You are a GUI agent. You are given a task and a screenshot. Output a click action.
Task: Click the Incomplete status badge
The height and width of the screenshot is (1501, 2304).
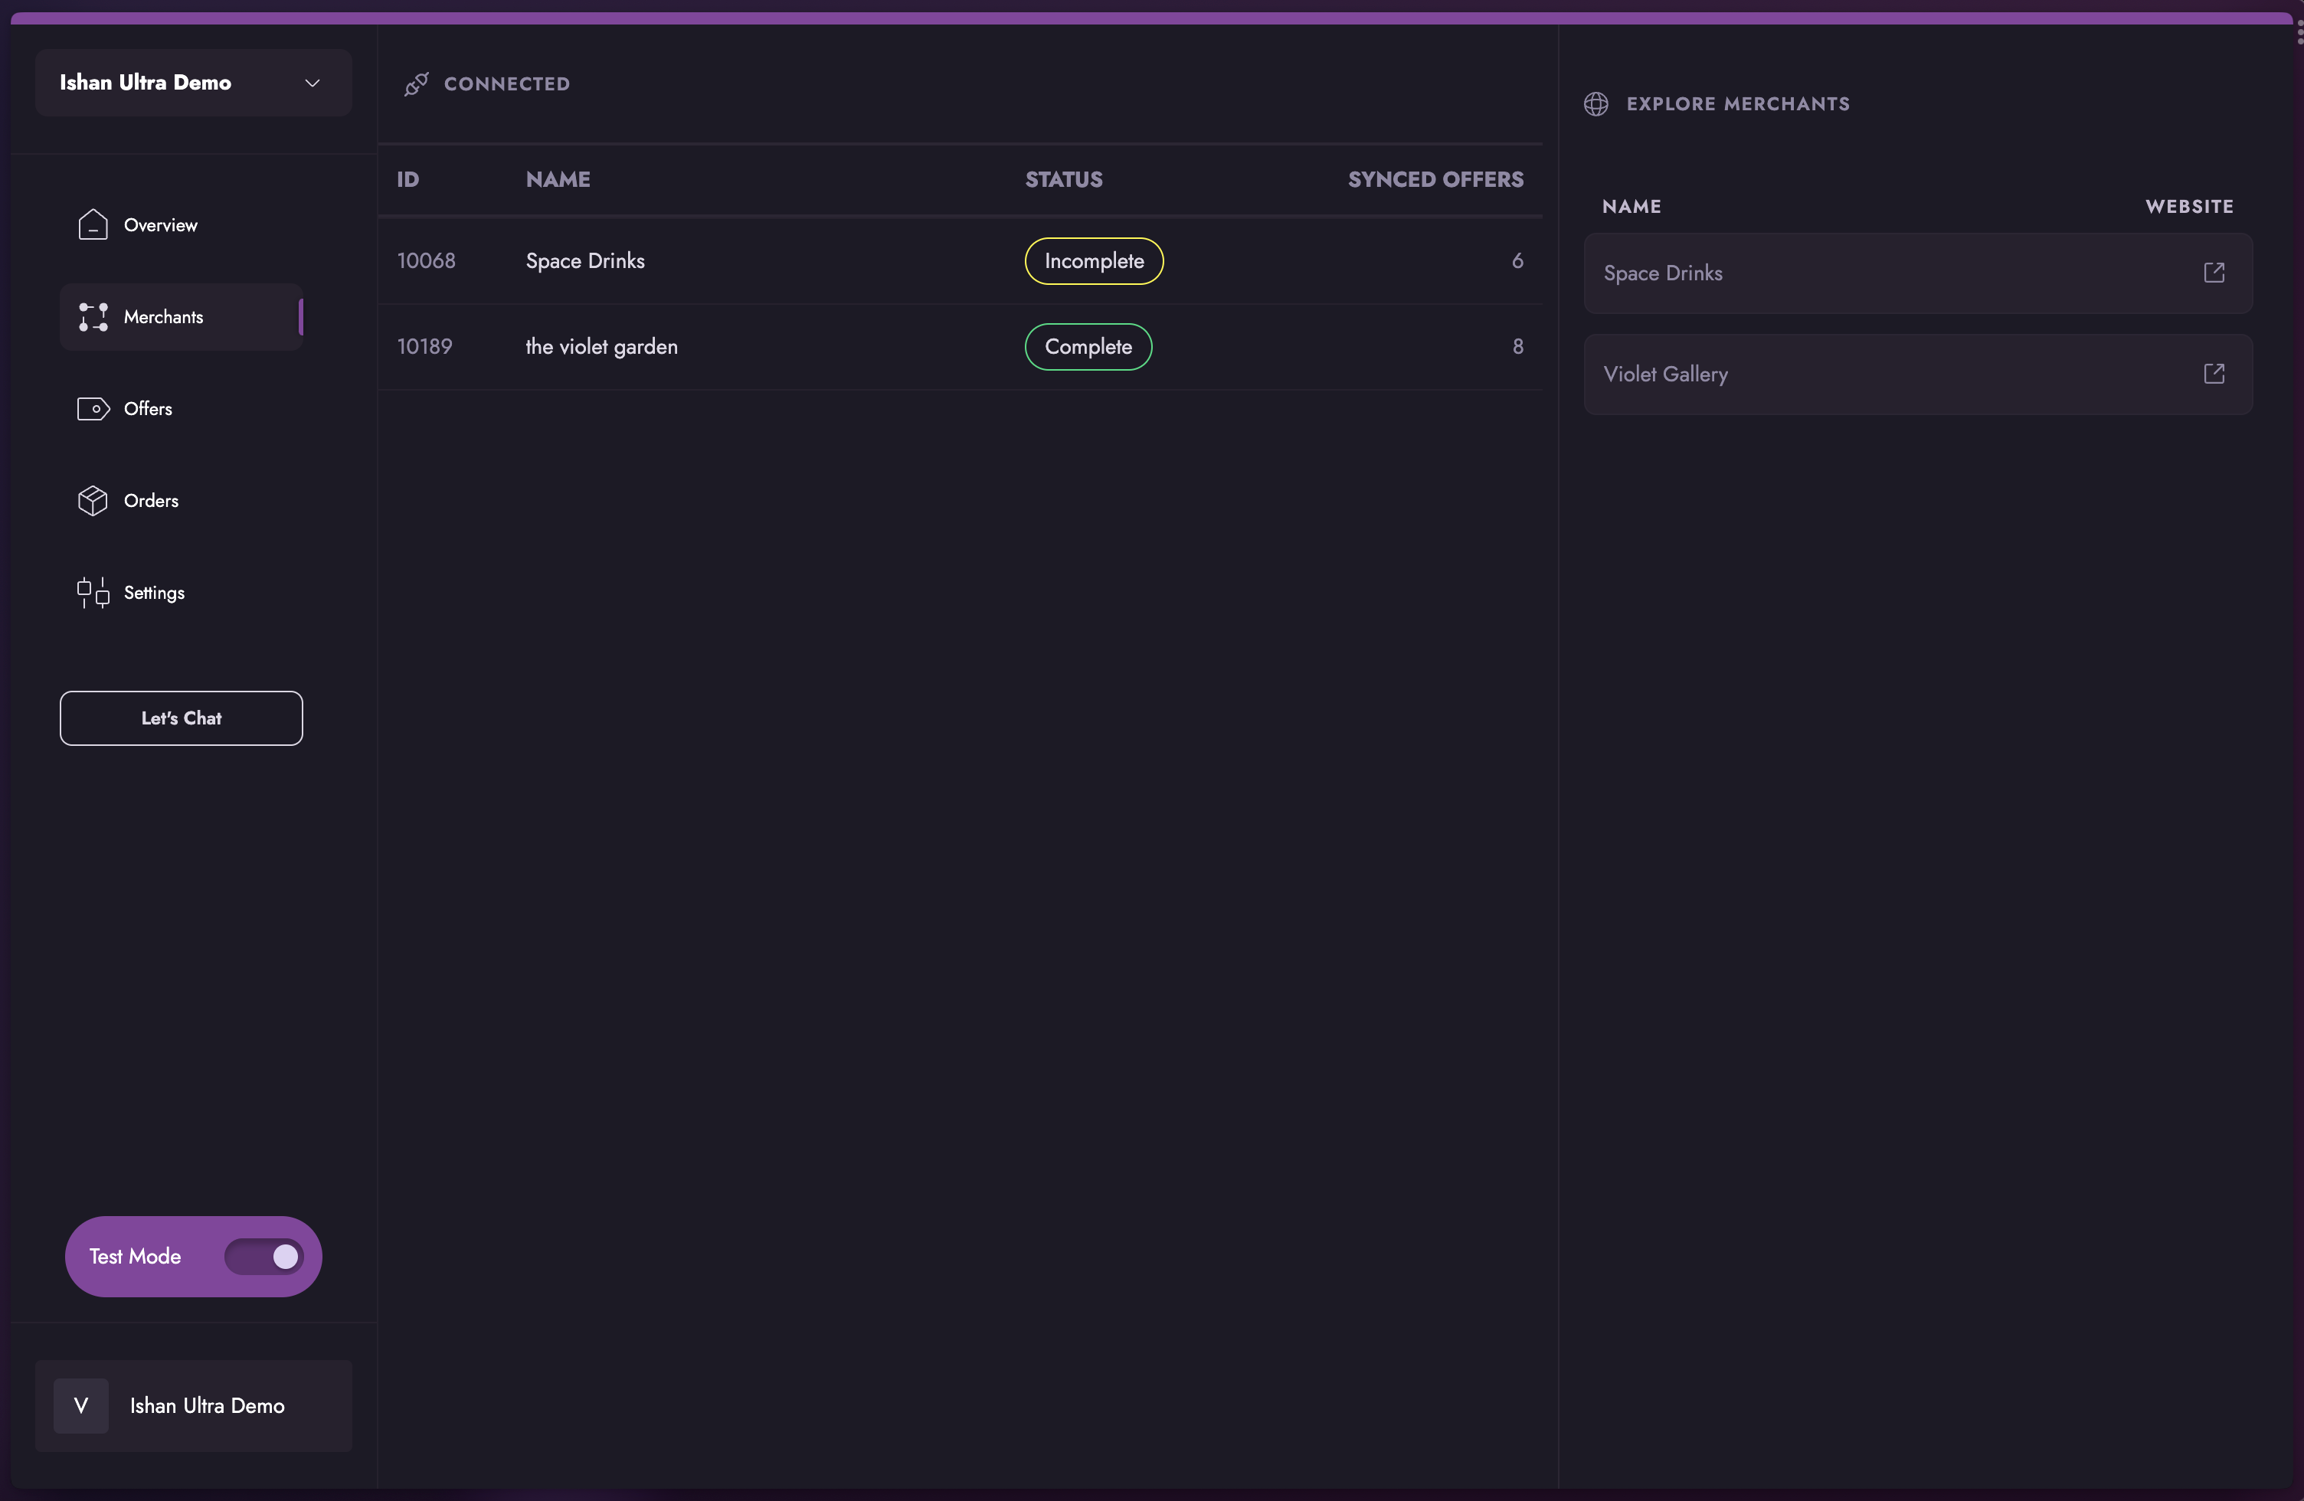coord(1093,261)
